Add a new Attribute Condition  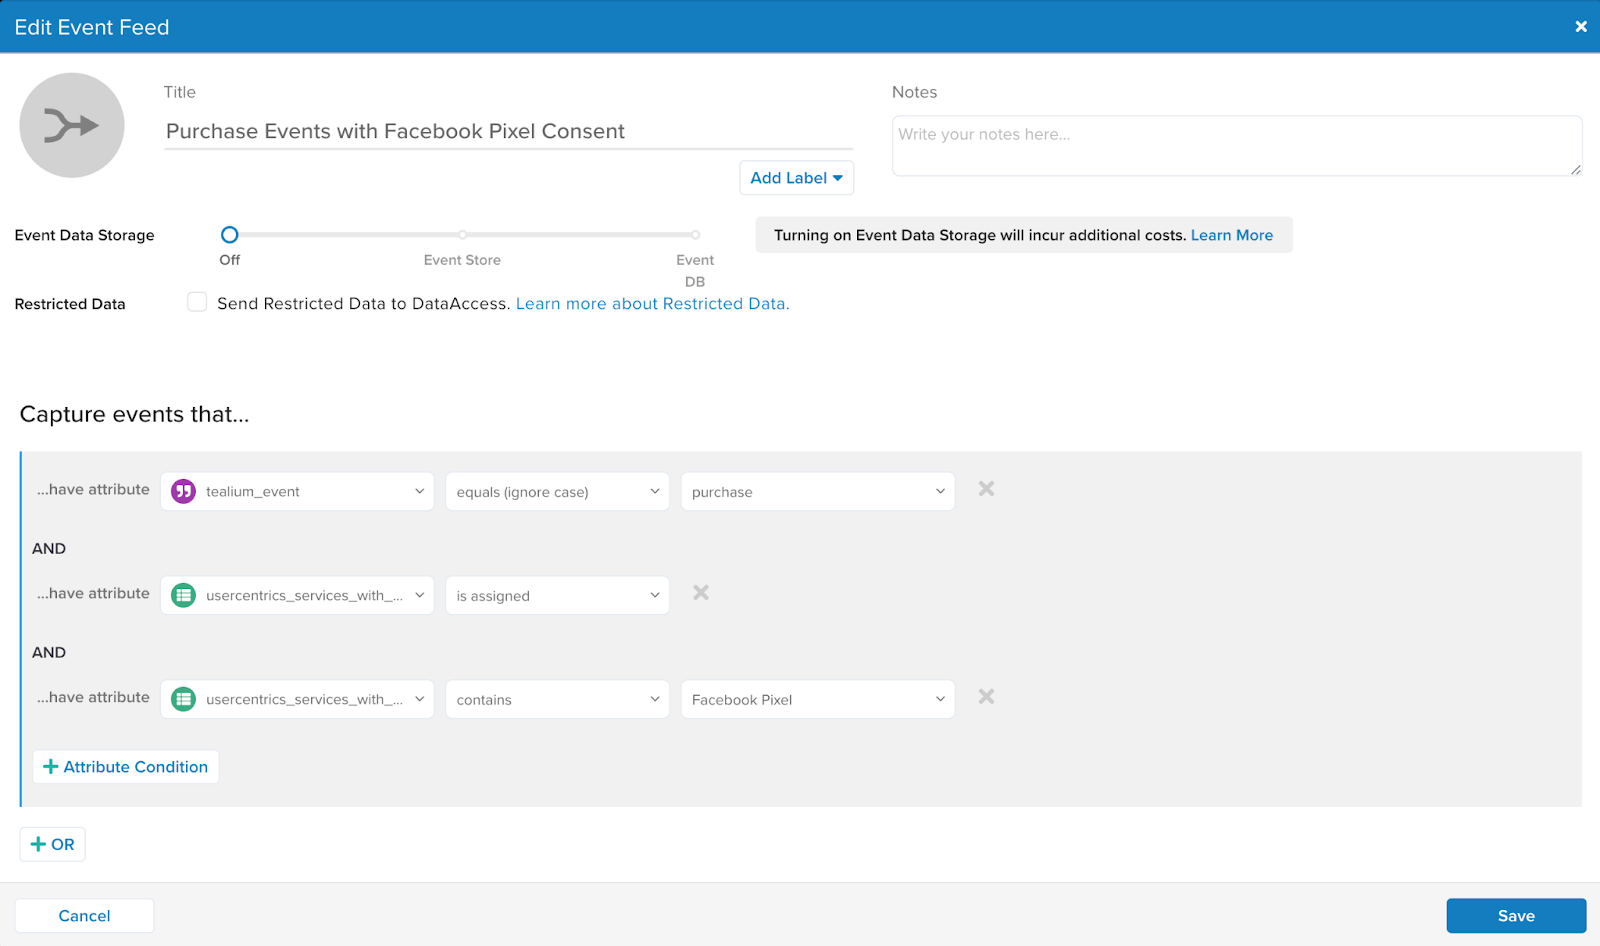[x=126, y=767]
